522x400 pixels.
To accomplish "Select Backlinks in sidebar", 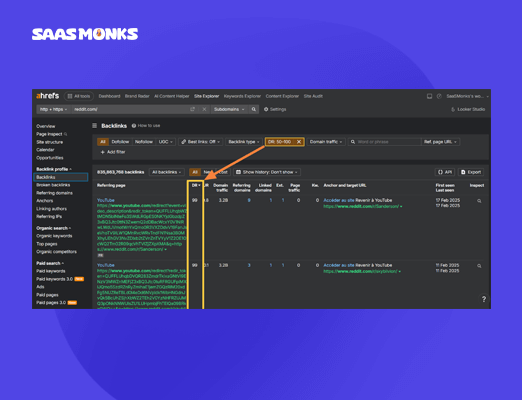I will pos(61,177).
